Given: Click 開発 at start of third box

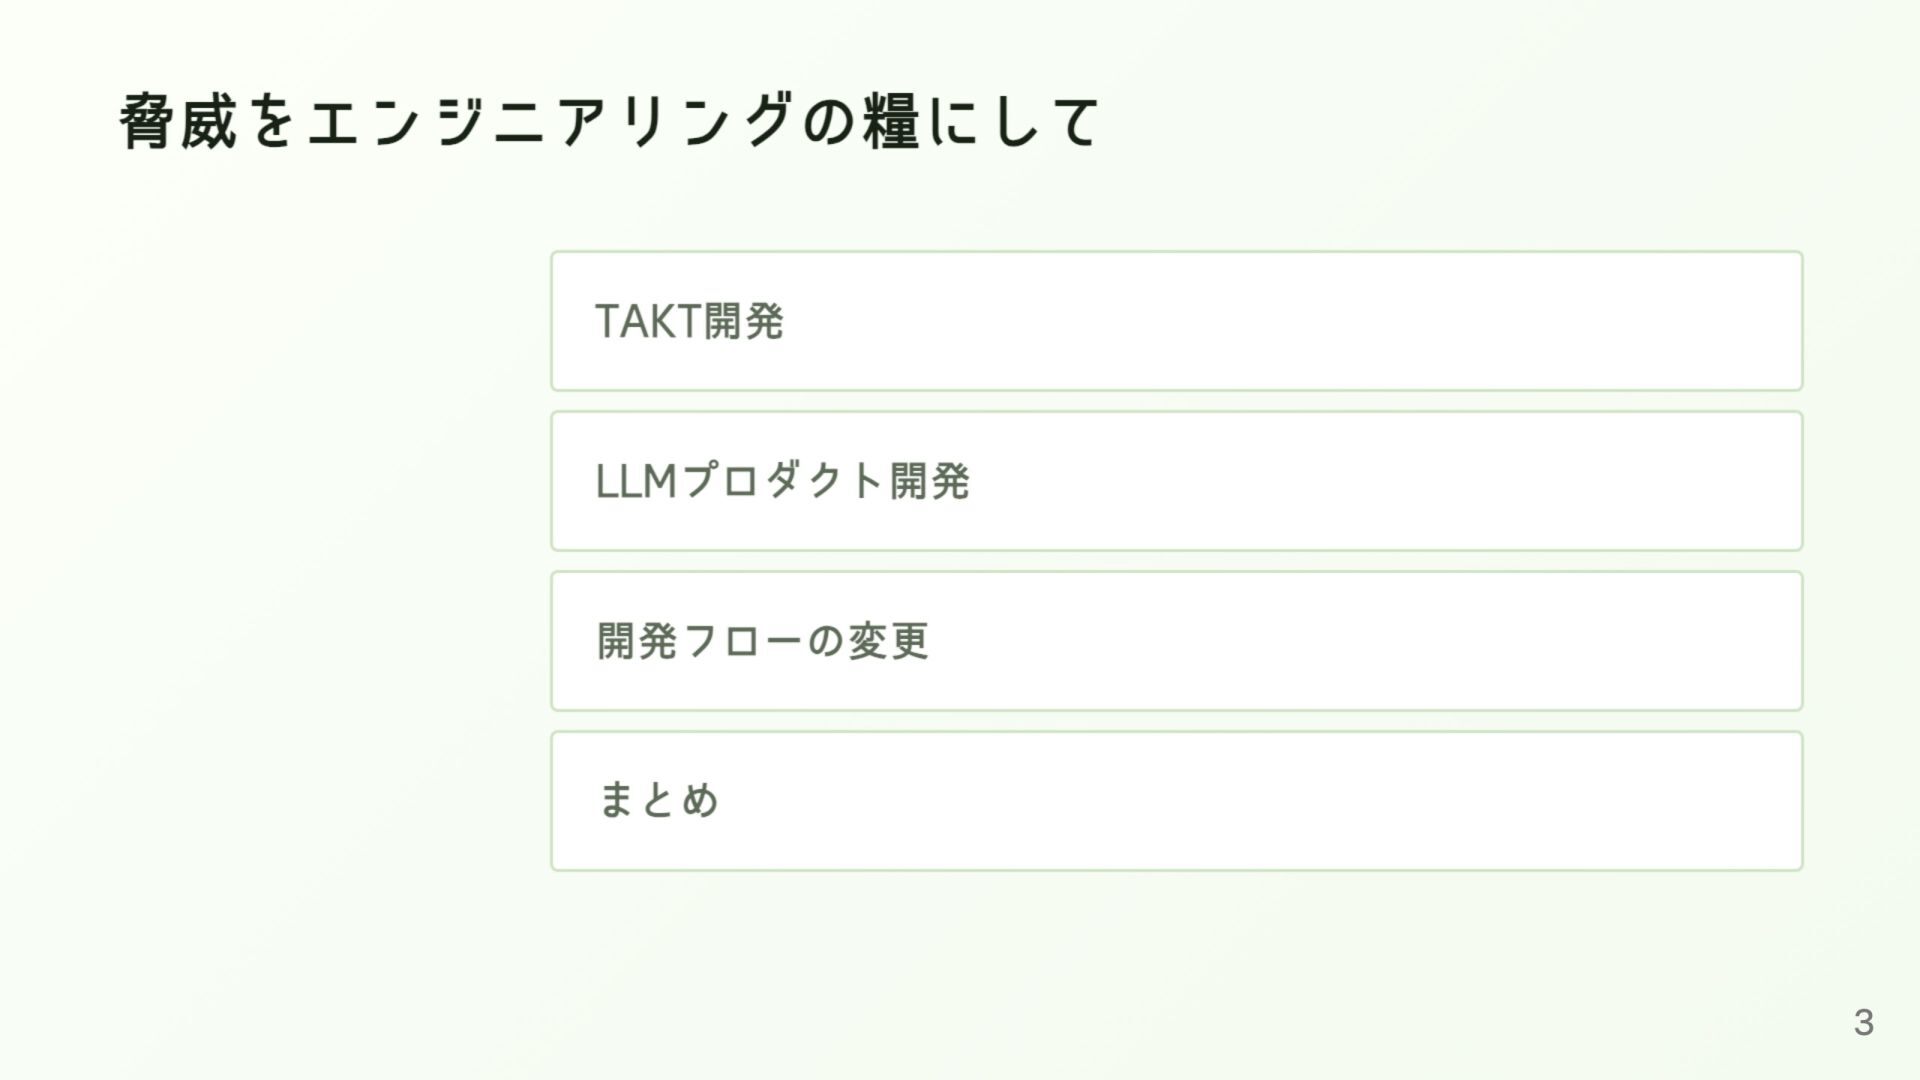Looking at the screenshot, I should tap(638, 641).
